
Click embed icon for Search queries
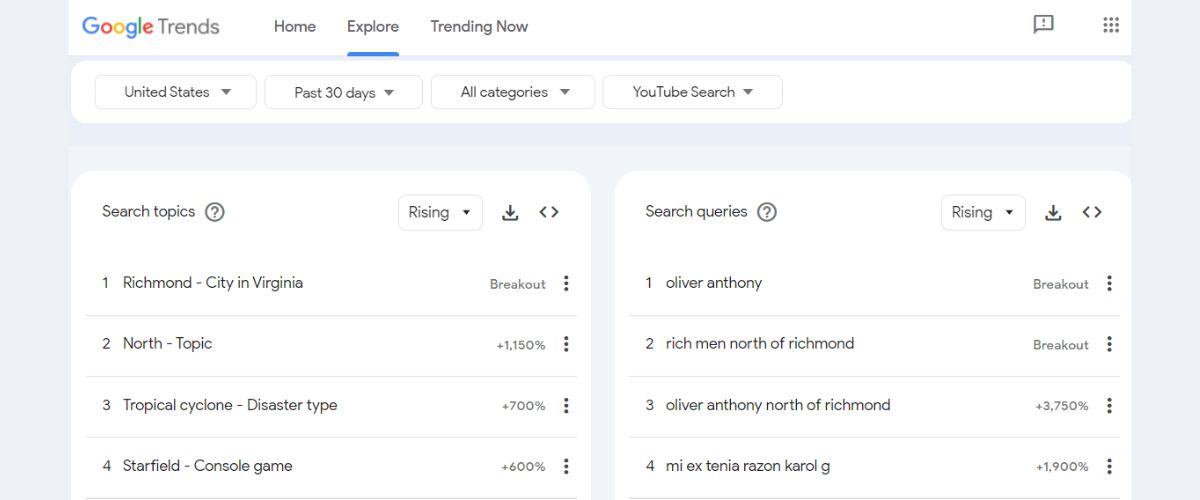[1092, 212]
